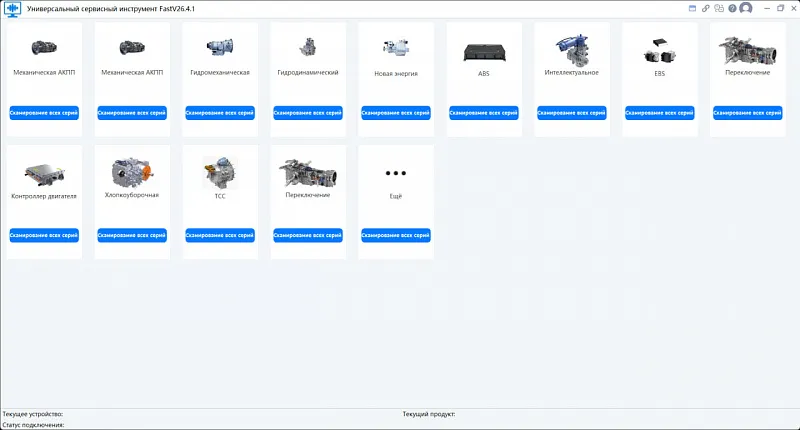The image size is (800, 430).
Task: Click the Переключение image beside TCC
Action: point(308,173)
